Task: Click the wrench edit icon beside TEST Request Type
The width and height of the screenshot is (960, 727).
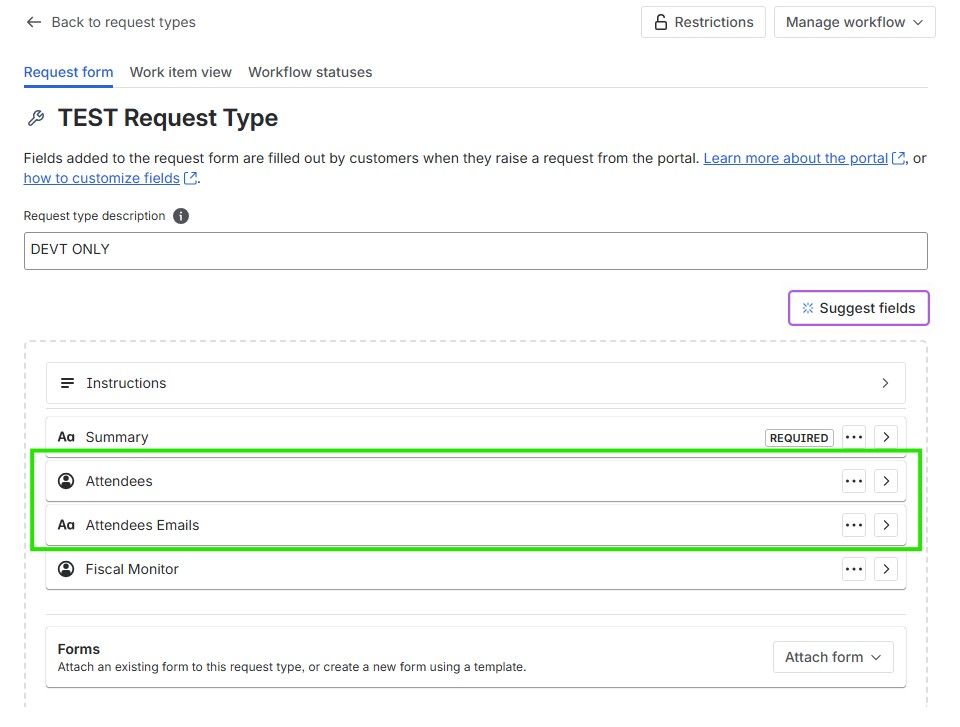Action: [x=37, y=118]
